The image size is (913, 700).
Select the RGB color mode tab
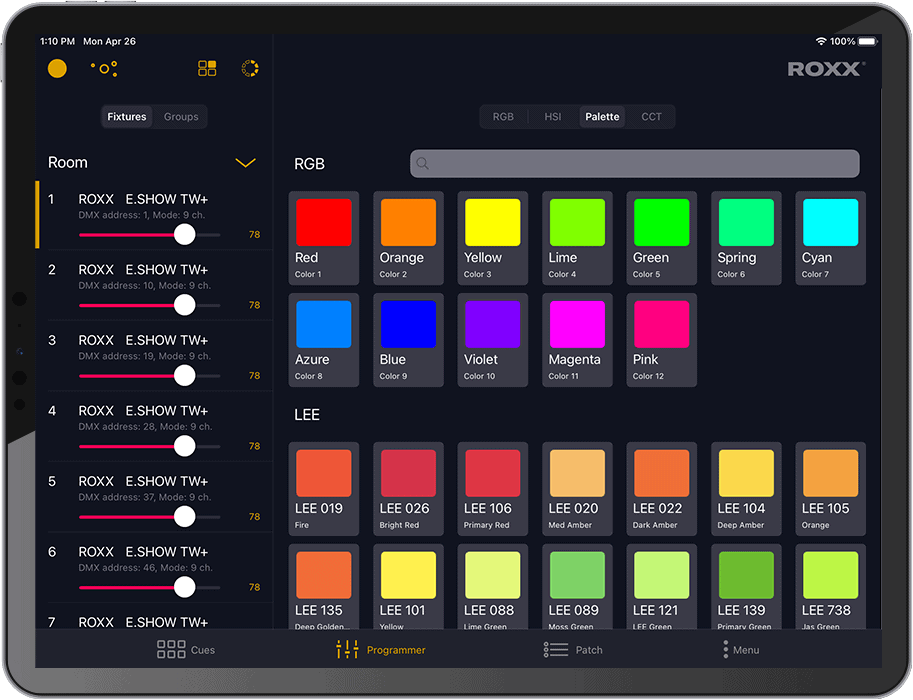[x=503, y=116]
